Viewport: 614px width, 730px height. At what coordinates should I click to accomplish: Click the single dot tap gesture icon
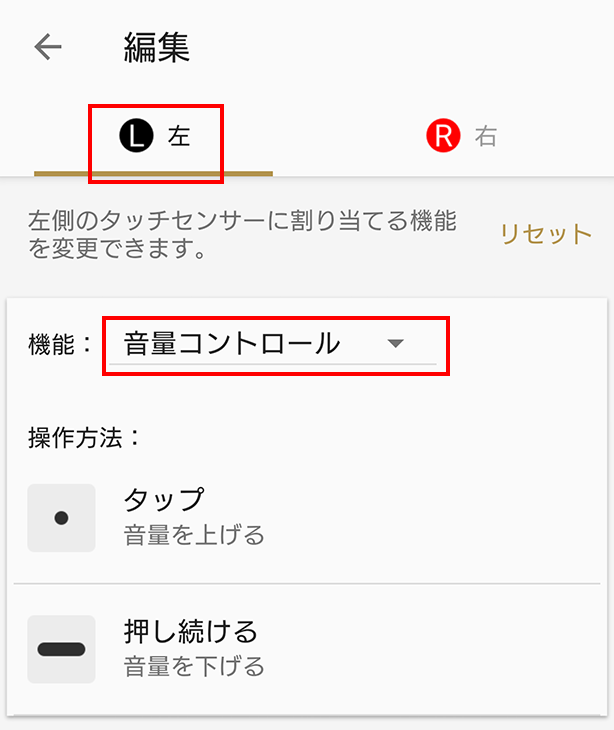pos(61,518)
